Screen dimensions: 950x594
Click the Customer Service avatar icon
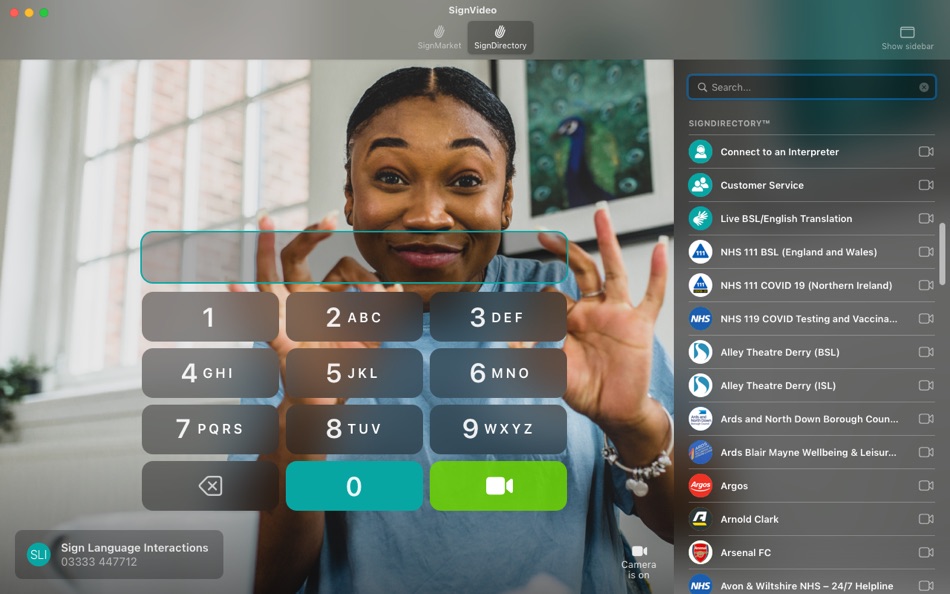(x=700, y=185)
